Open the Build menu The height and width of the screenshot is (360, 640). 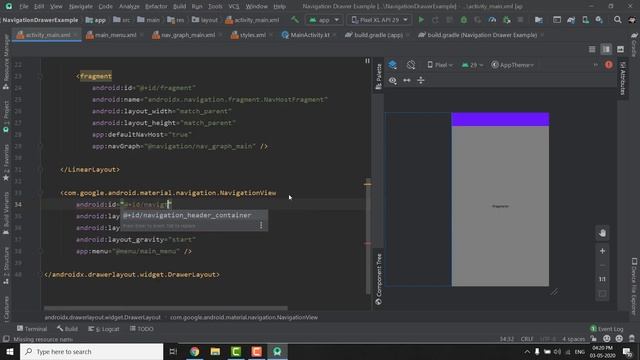point(179,6)
